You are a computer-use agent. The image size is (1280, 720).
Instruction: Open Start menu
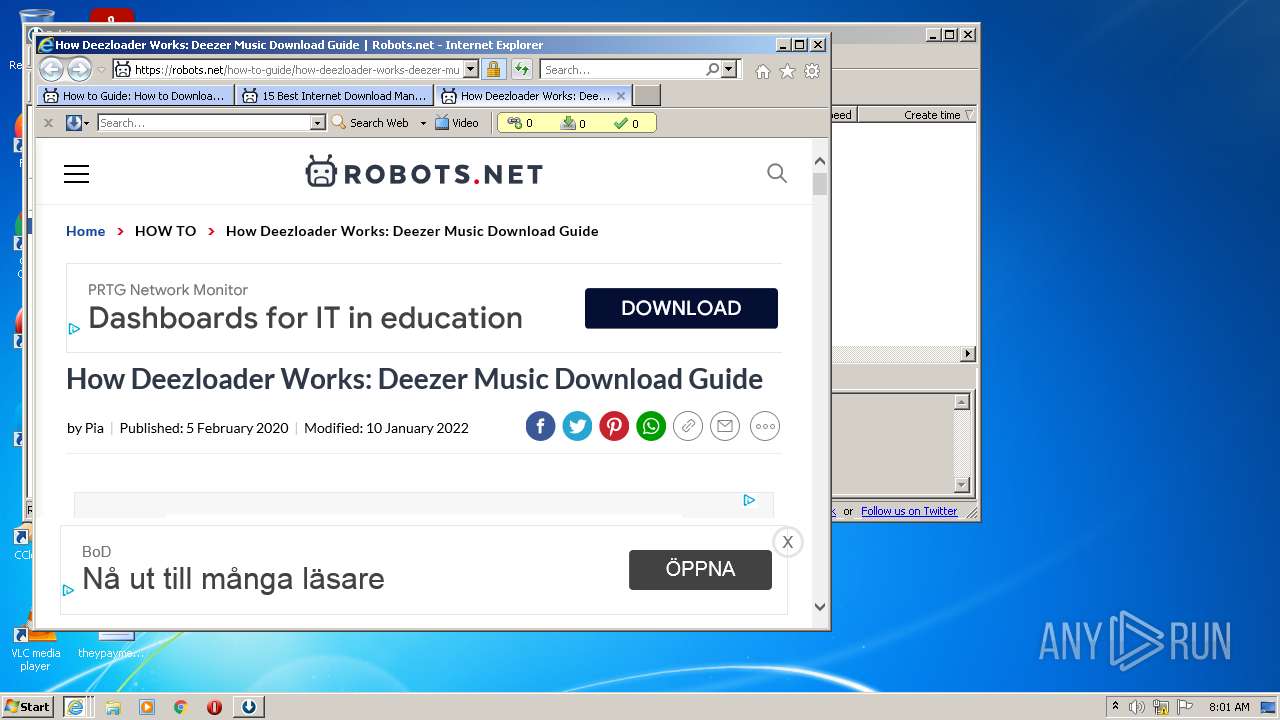(x=27, y=706)
